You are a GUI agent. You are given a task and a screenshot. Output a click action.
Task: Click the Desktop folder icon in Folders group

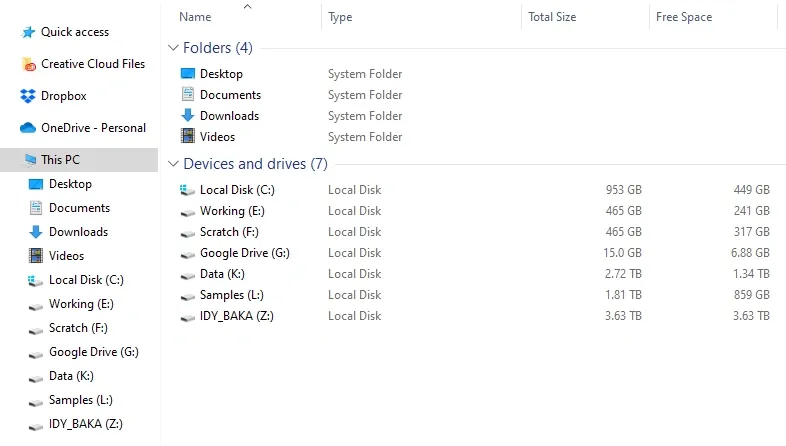pos(187,74)
